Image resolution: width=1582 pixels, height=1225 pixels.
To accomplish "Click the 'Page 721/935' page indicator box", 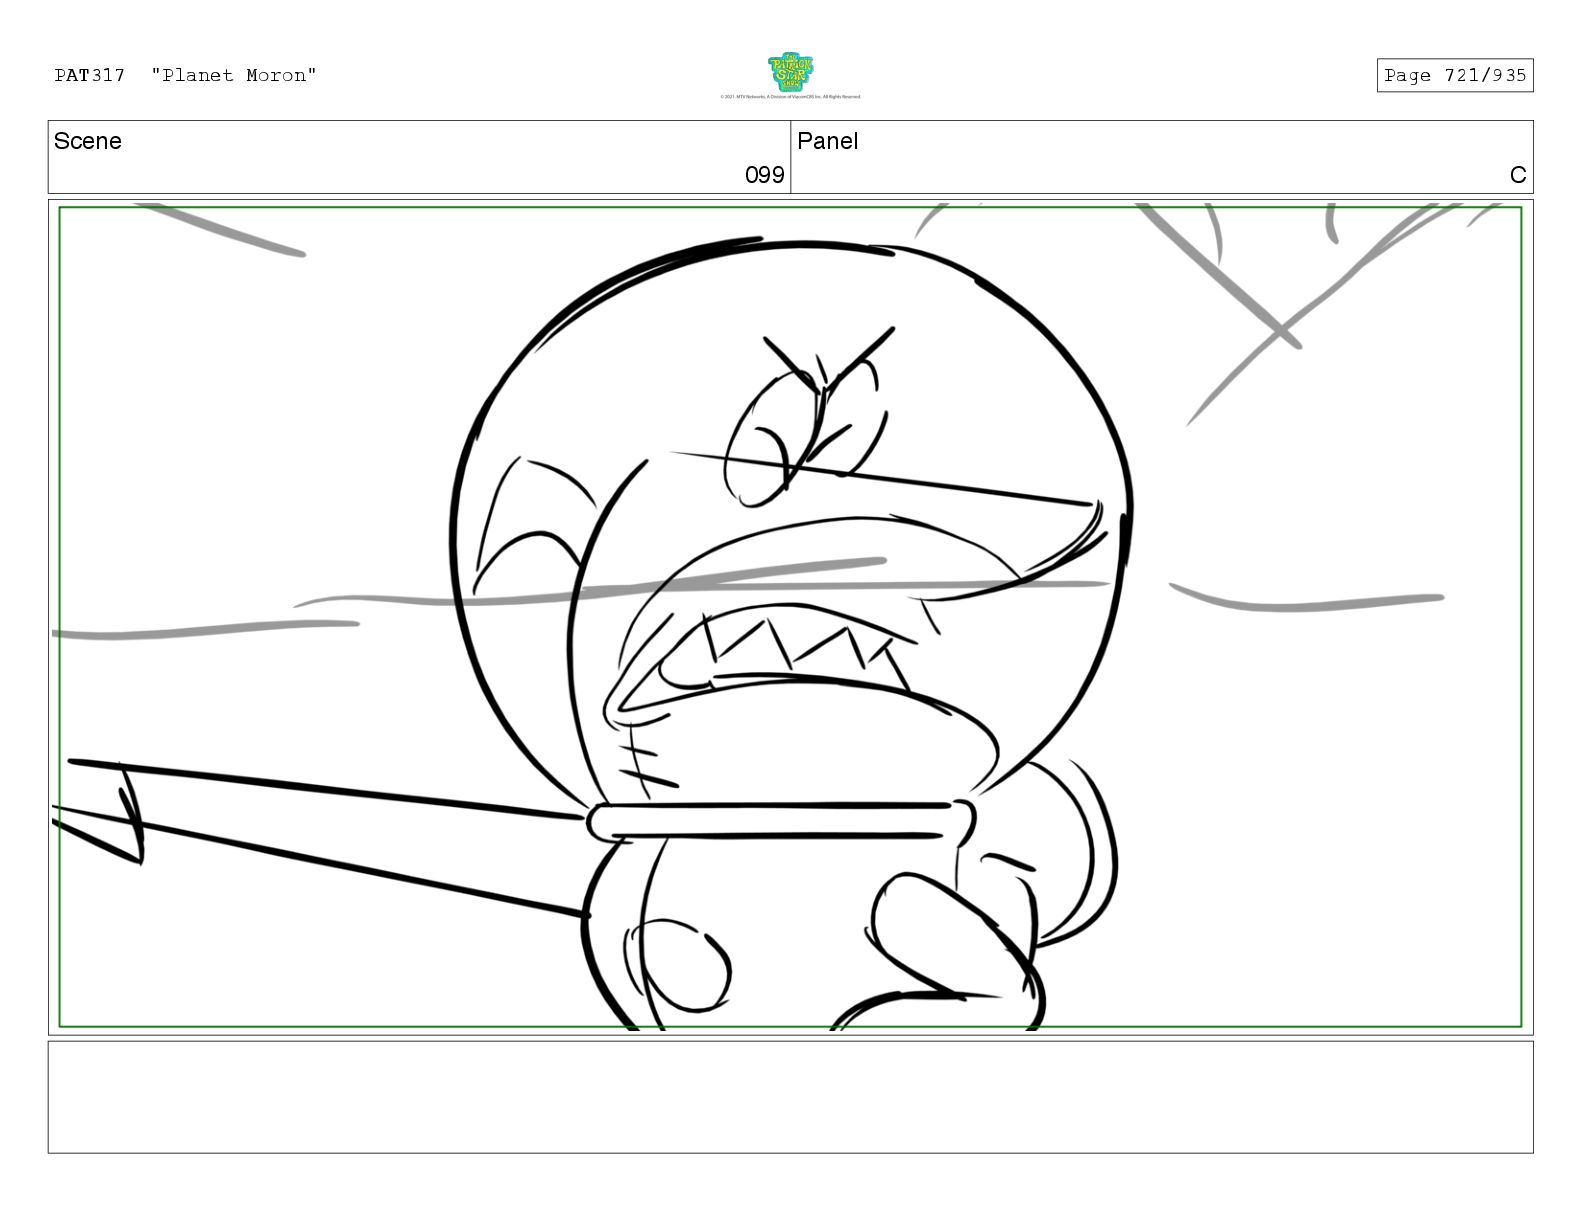I will (x=1454, y=75).
